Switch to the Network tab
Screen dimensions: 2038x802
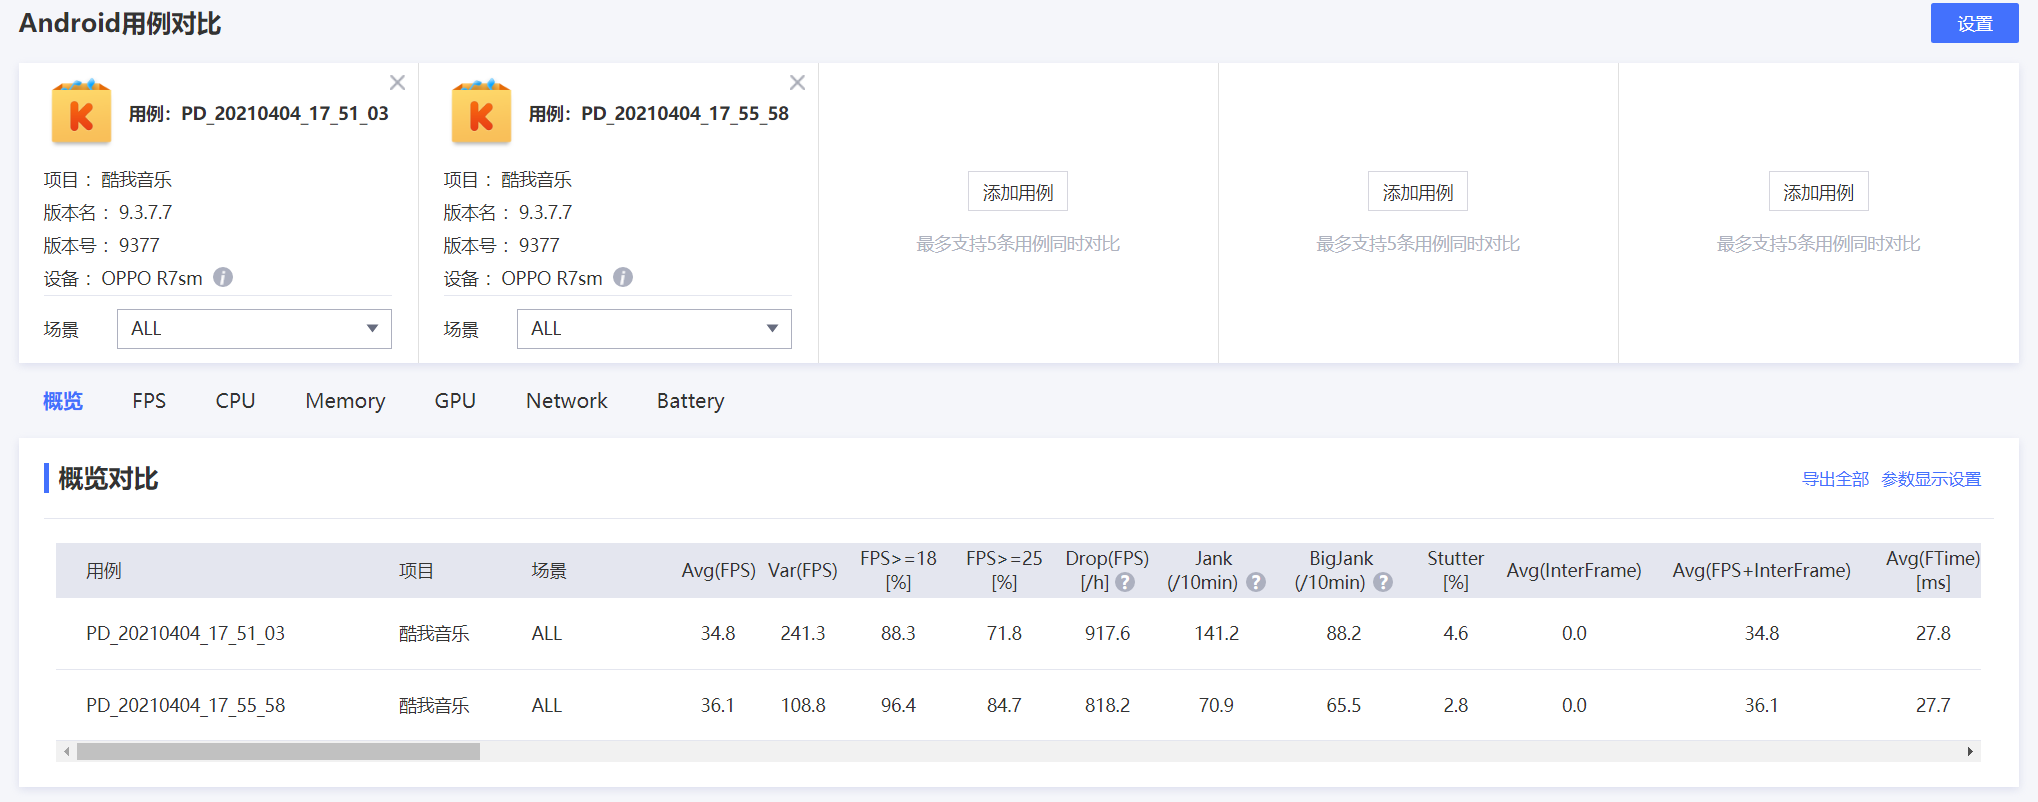click(567, 401)
